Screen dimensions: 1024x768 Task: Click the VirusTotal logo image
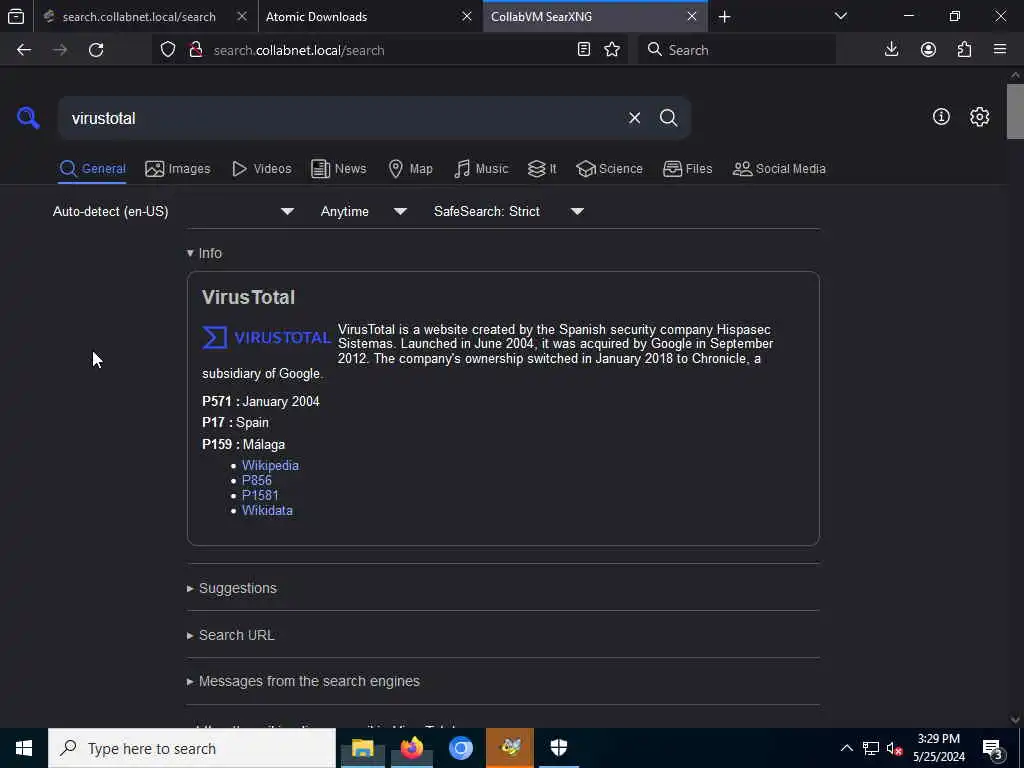(x=266, y=338)
